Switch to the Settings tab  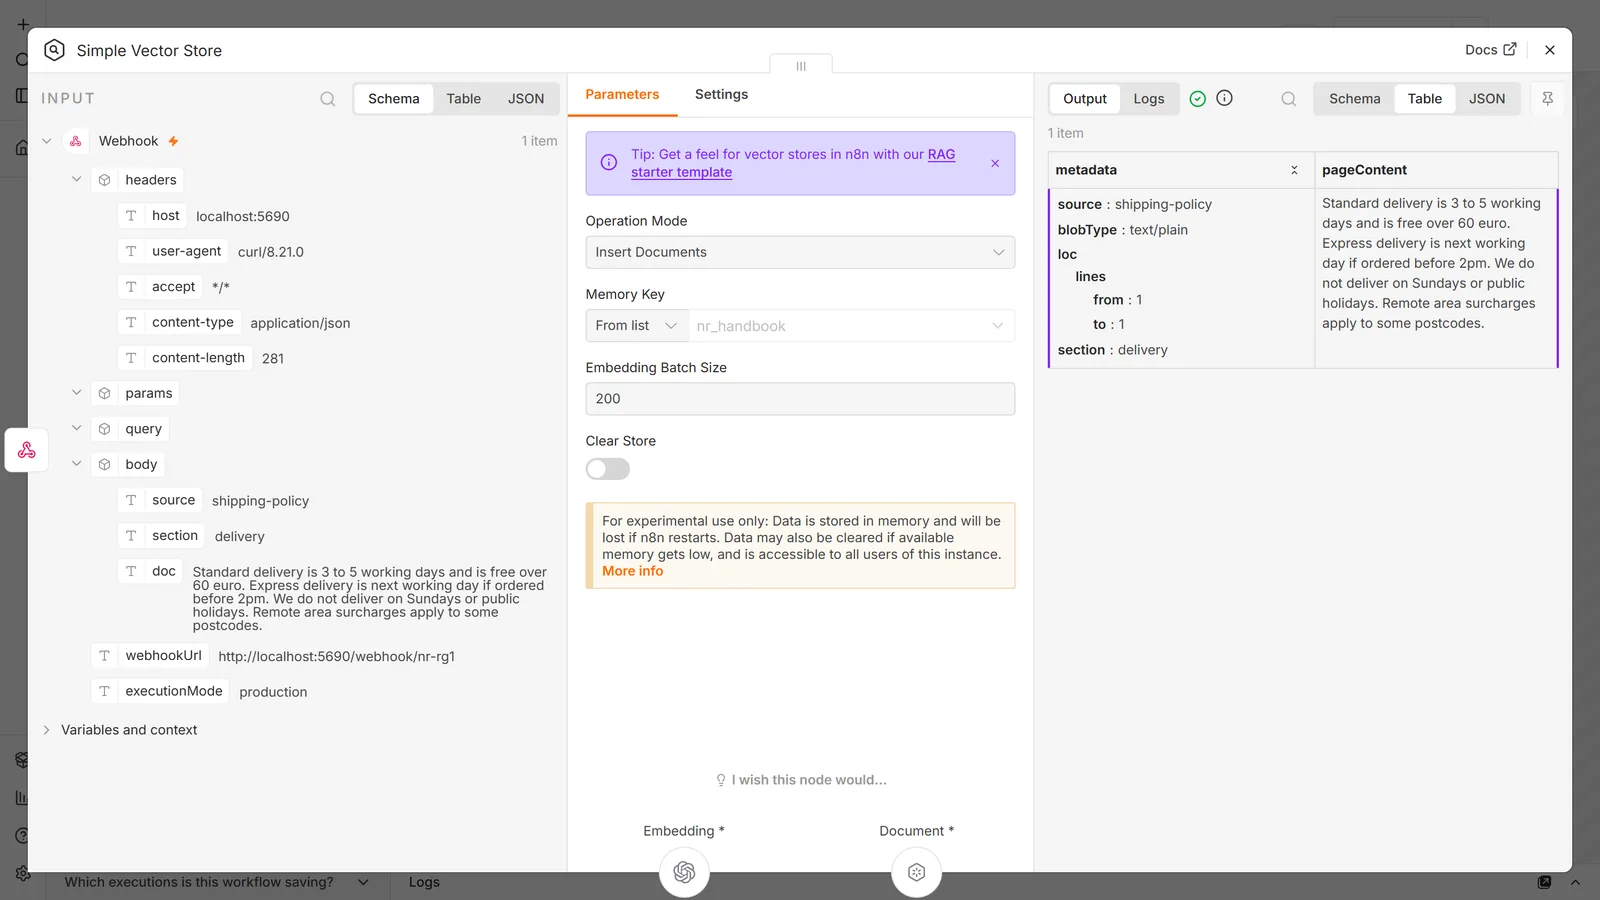pos(721,94)
